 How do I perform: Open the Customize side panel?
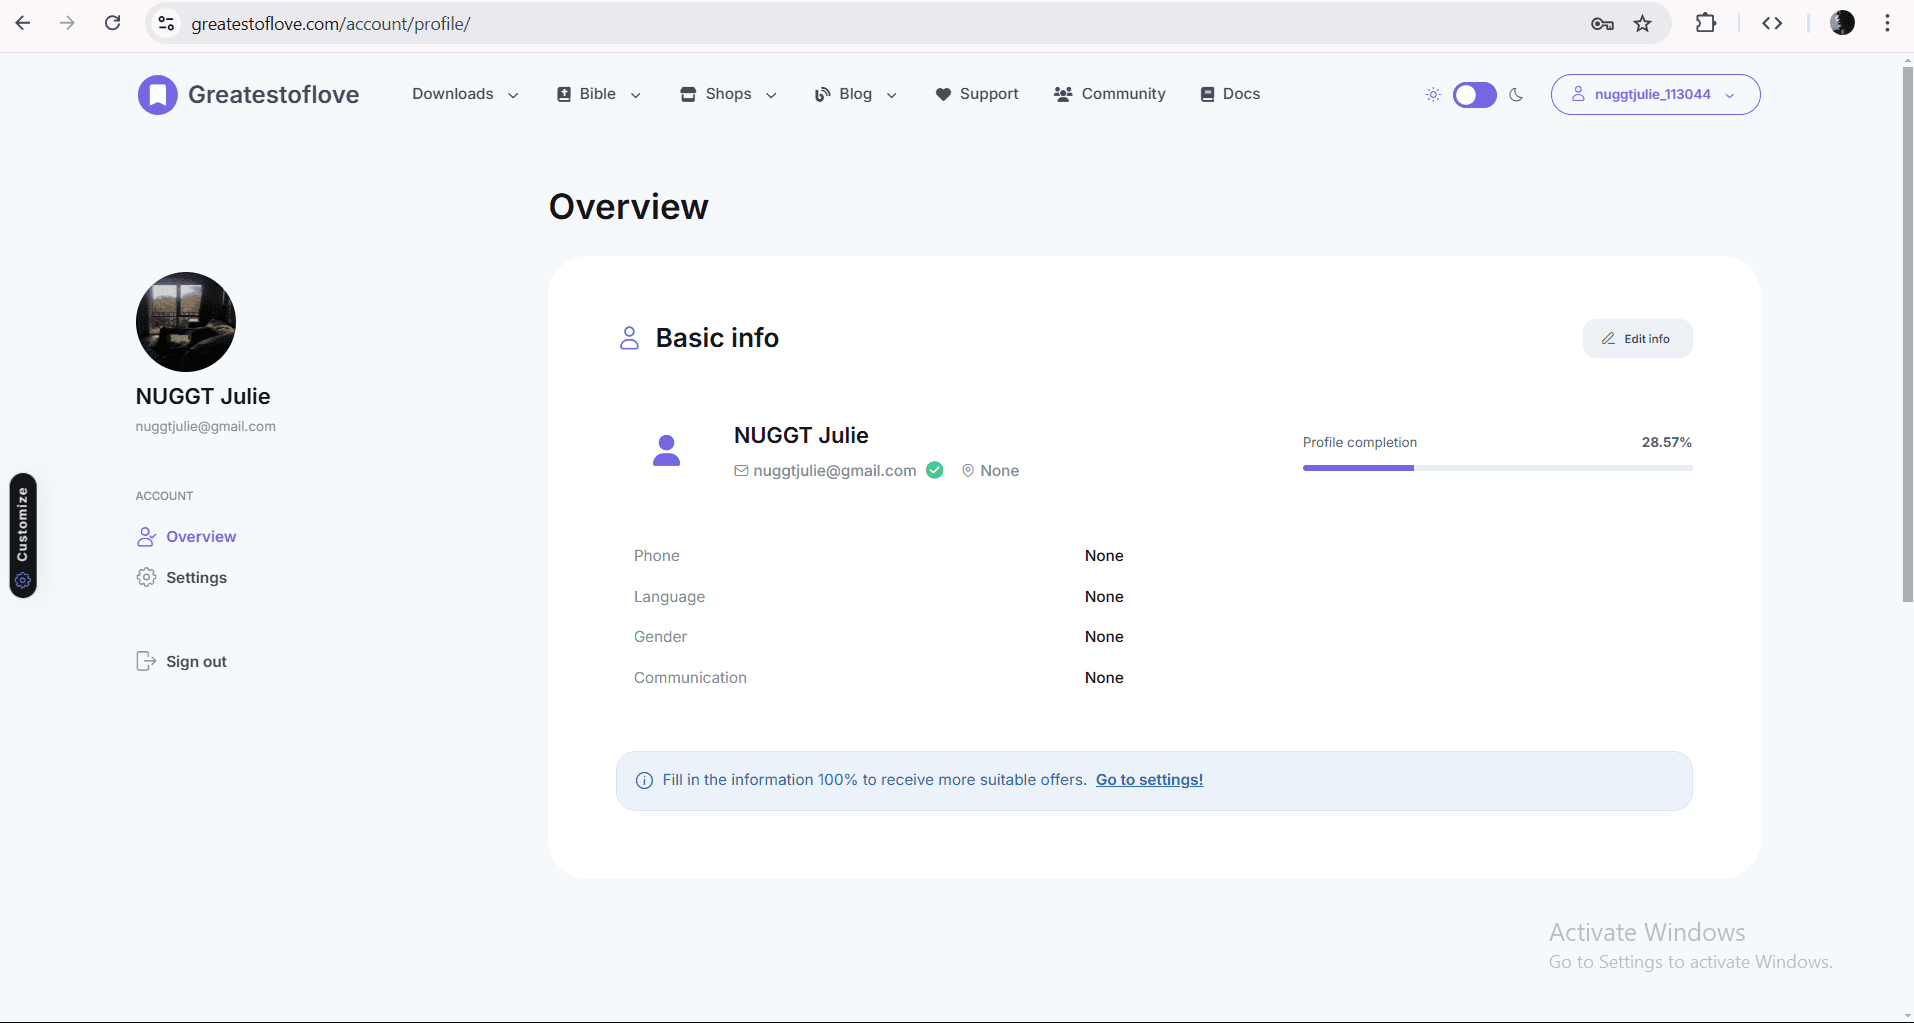click(23, 535)
